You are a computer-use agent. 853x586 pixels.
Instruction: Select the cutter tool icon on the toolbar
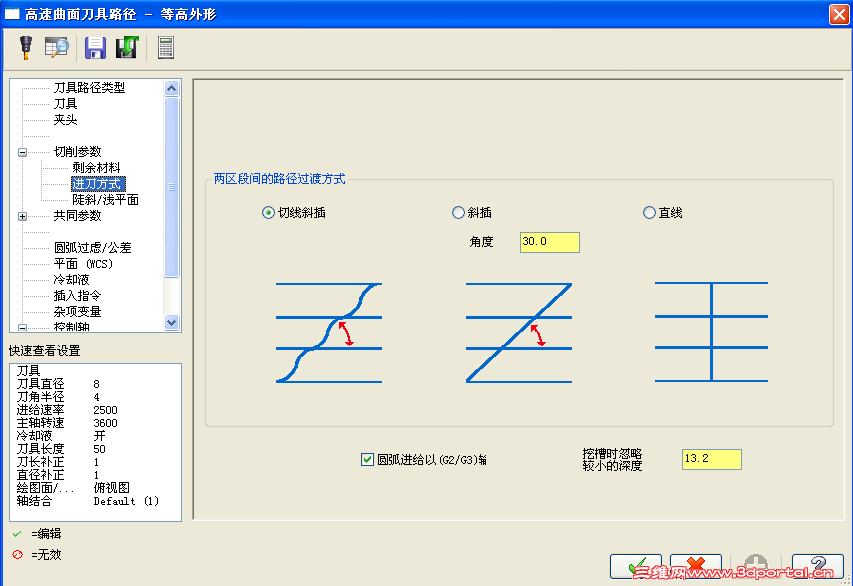[x=24, y=47]
